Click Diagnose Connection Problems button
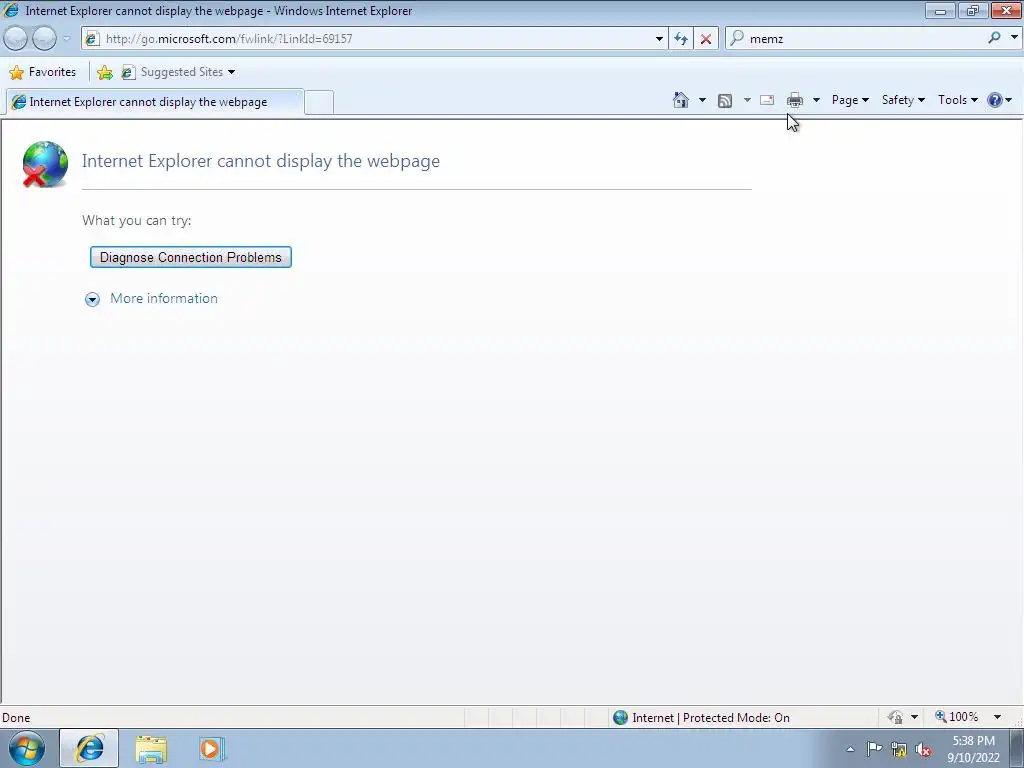The image size is (1024, 768). click(191, 257)
